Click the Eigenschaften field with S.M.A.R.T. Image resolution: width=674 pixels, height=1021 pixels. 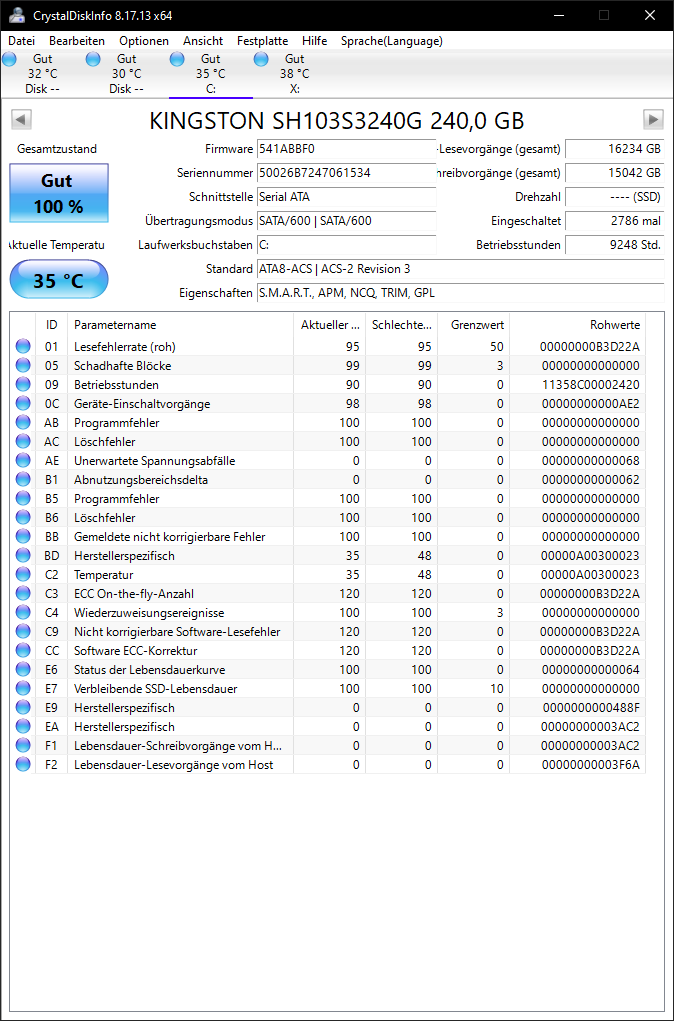(460, 293)
